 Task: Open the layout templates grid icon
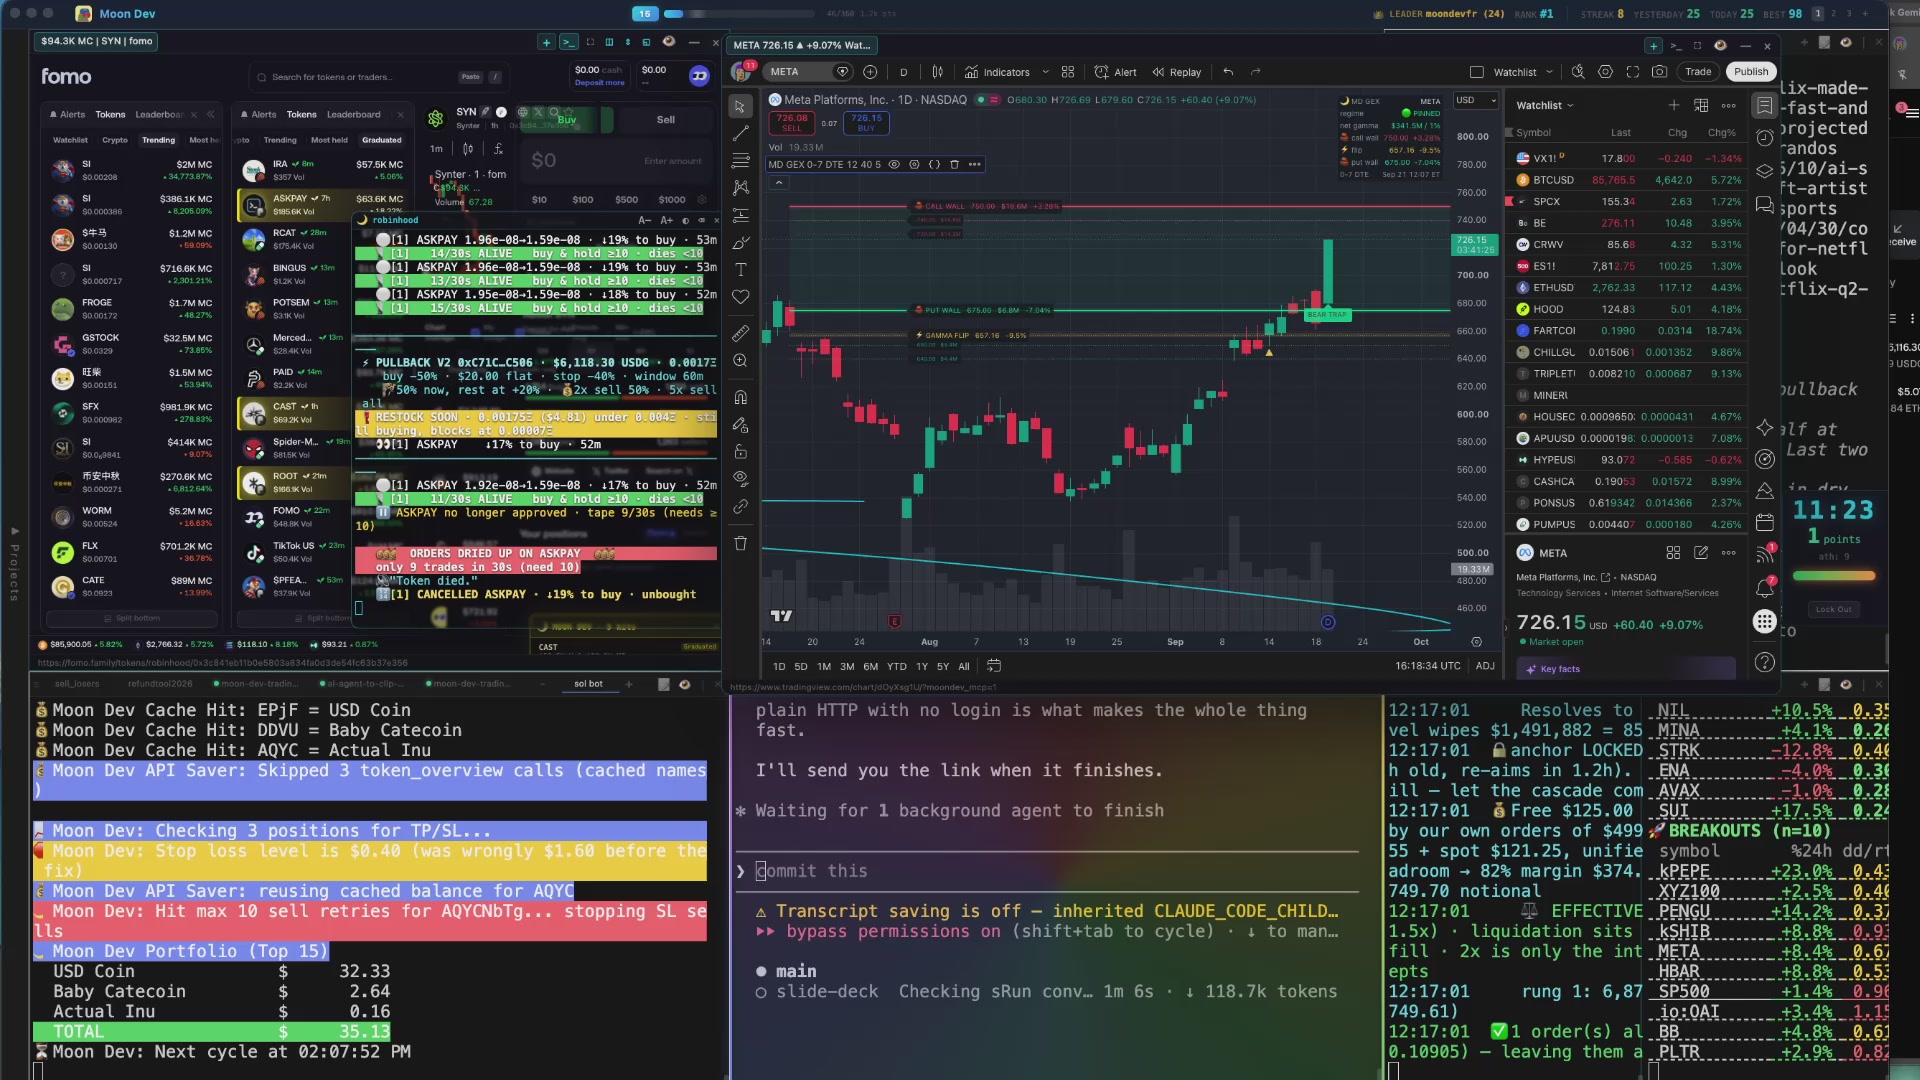pyautogui.click(x=1068, y=72)
